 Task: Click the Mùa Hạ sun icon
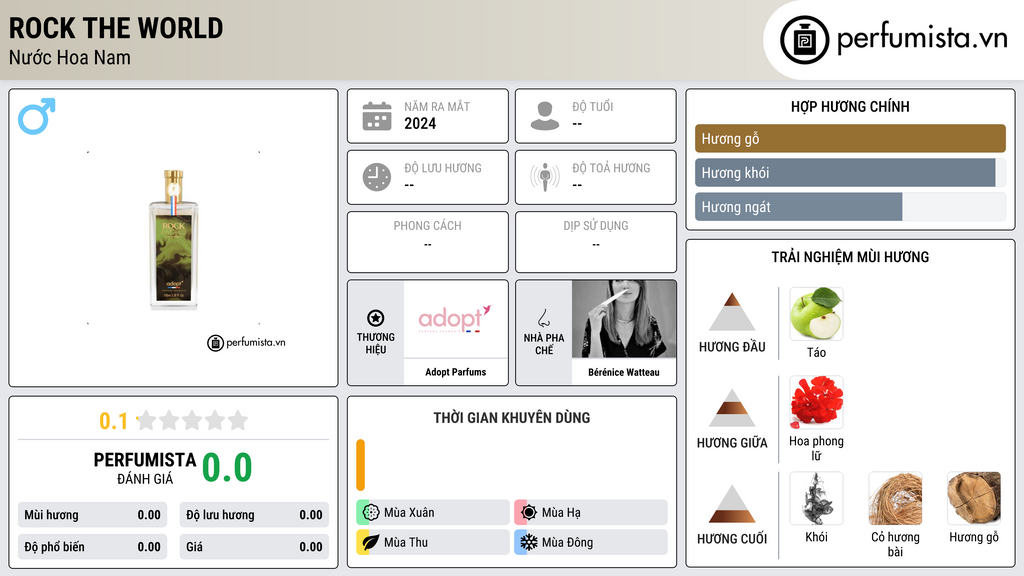[529, 512]
